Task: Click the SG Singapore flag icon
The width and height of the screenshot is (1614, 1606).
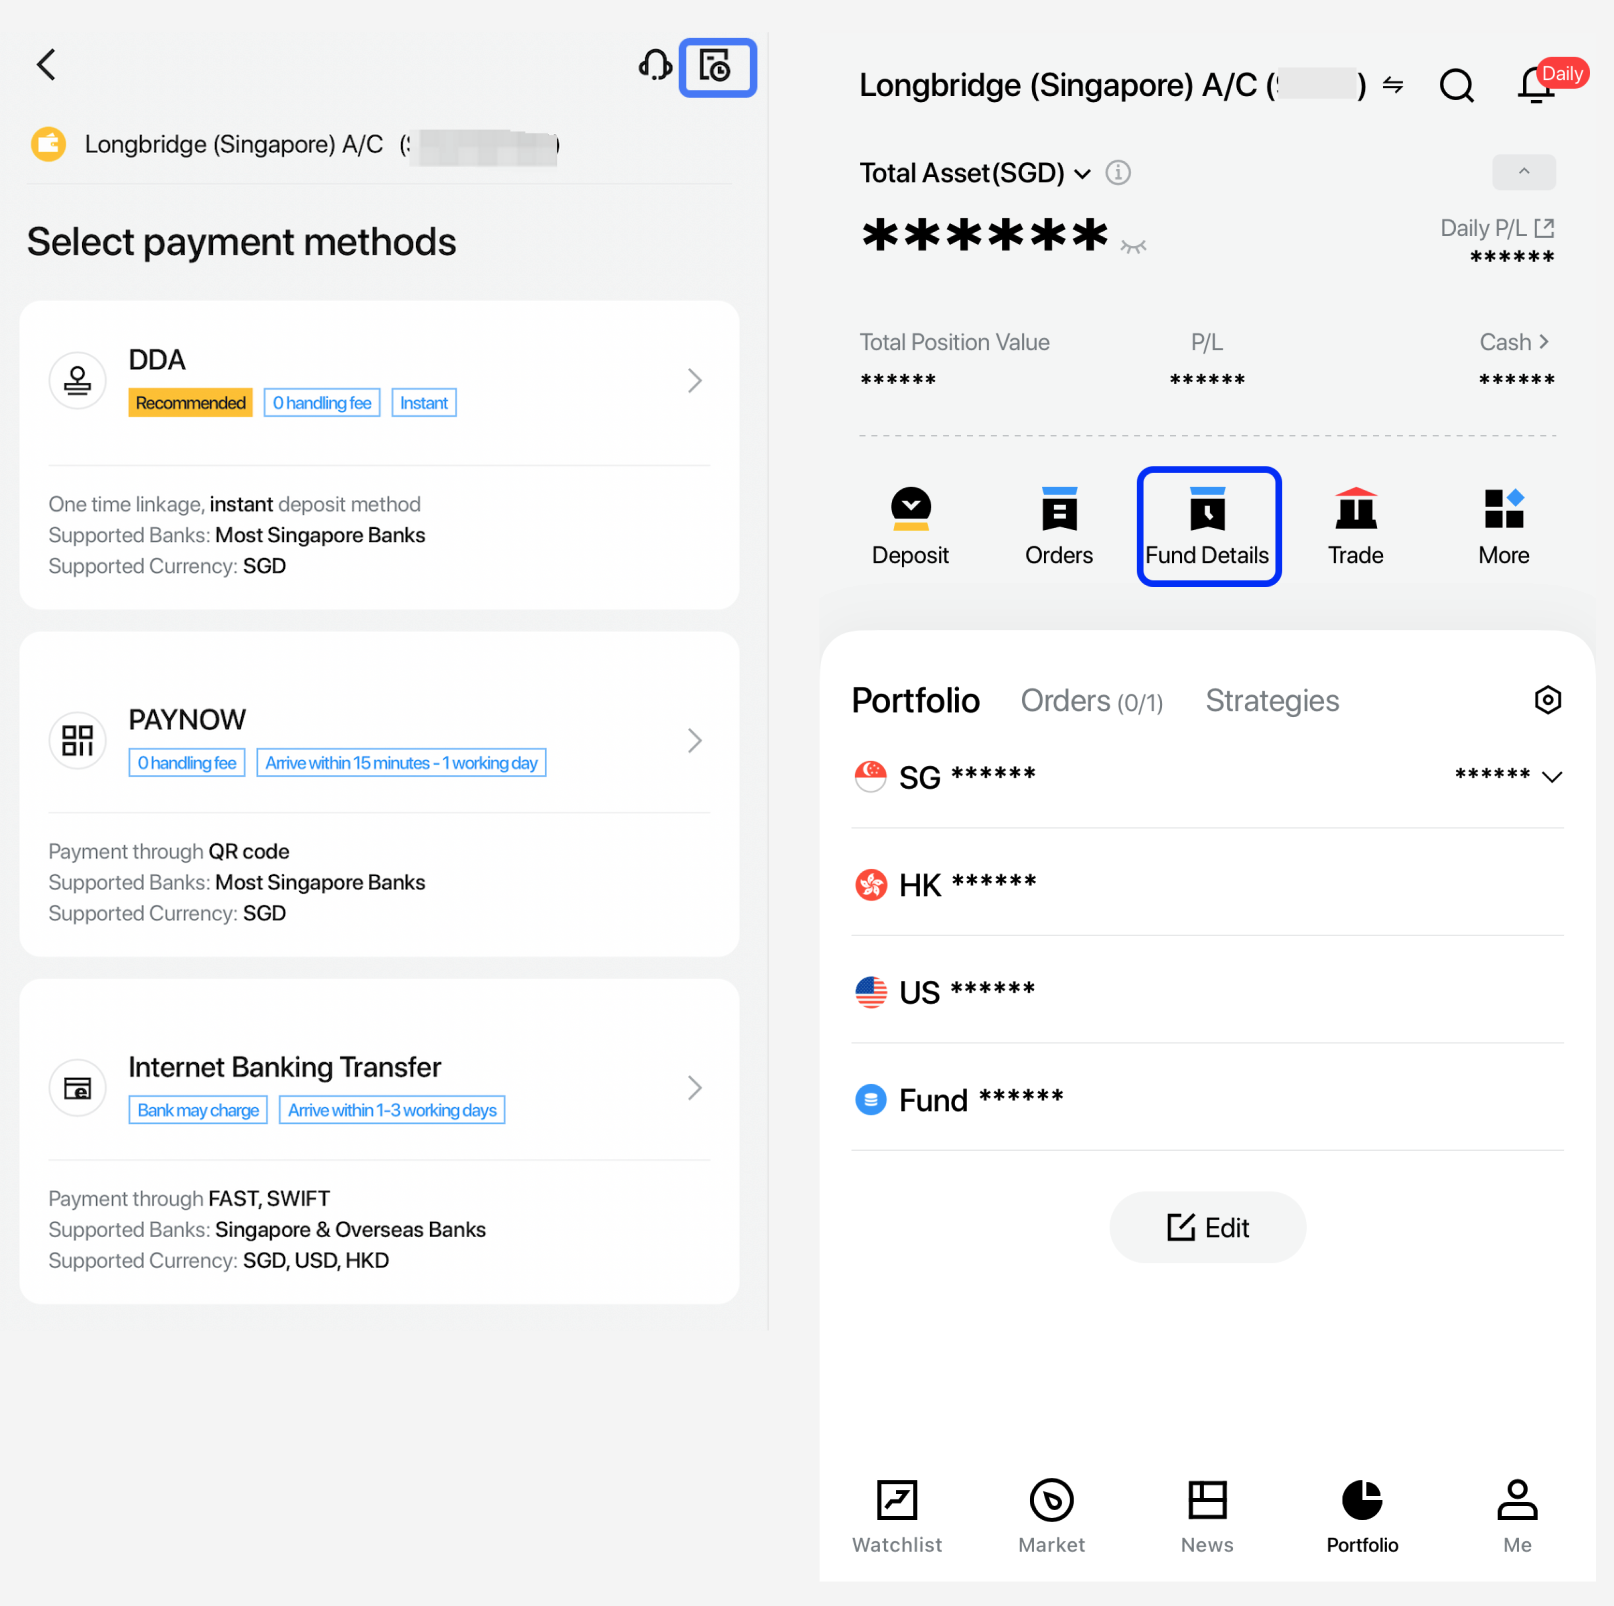Action: (871, 777)
